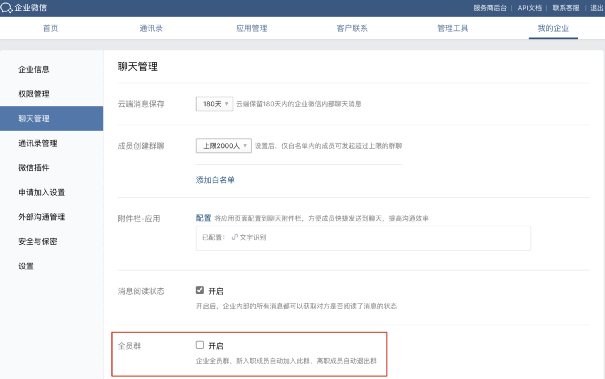Open the 上限2000人 group limit dropdown

(x=224, y=146)
